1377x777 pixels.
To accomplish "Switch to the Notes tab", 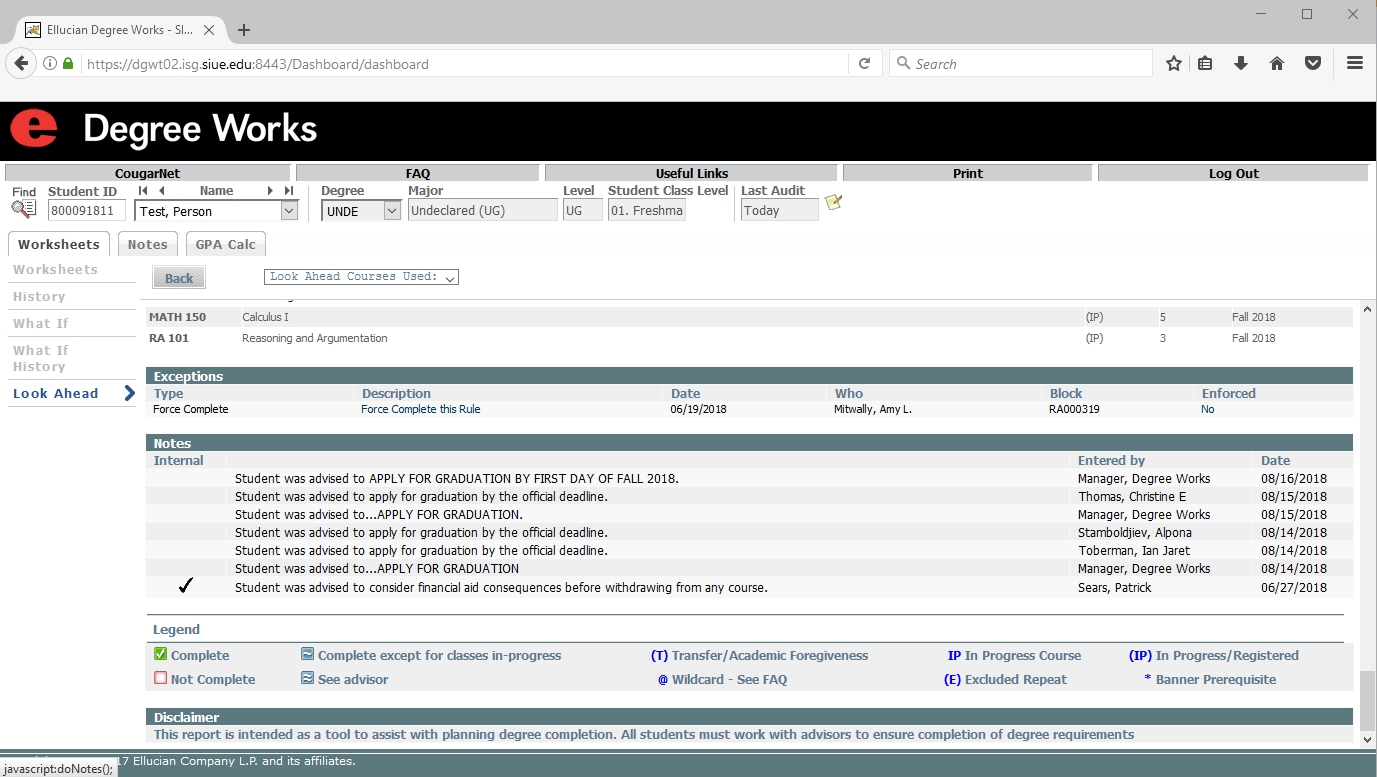I will coord(148,245).
